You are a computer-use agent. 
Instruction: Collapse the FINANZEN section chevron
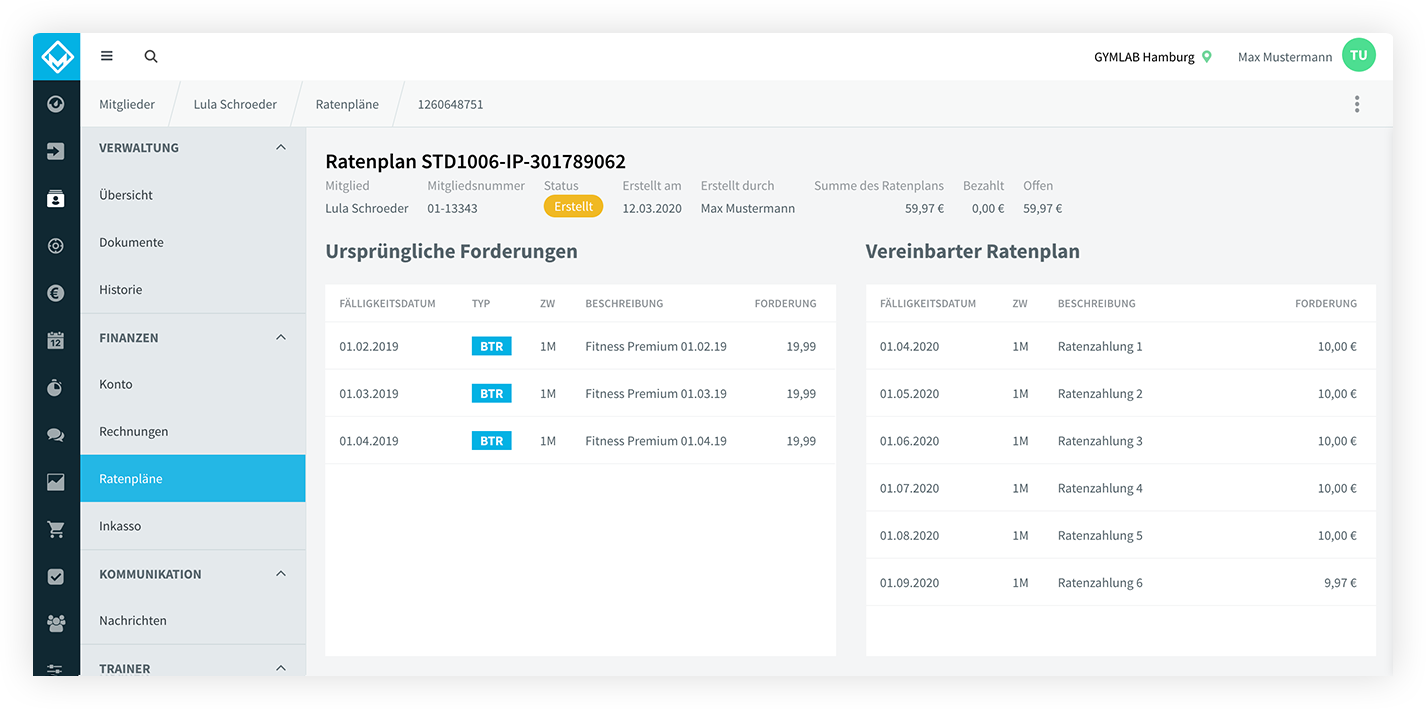pyautogui.click(x=281, y=337)
